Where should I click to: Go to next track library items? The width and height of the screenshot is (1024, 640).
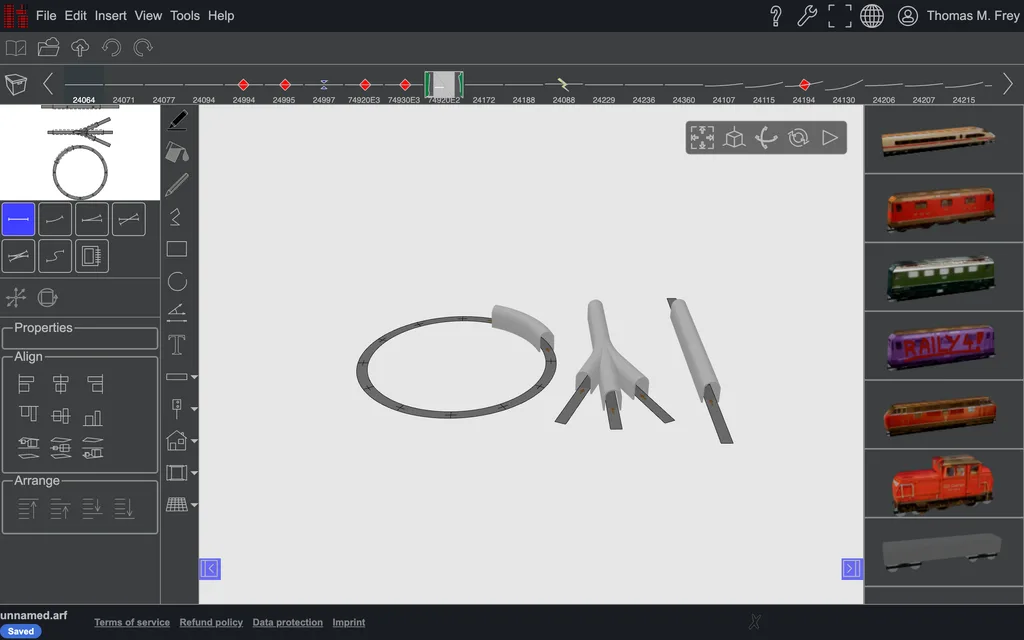(1008, 84)
